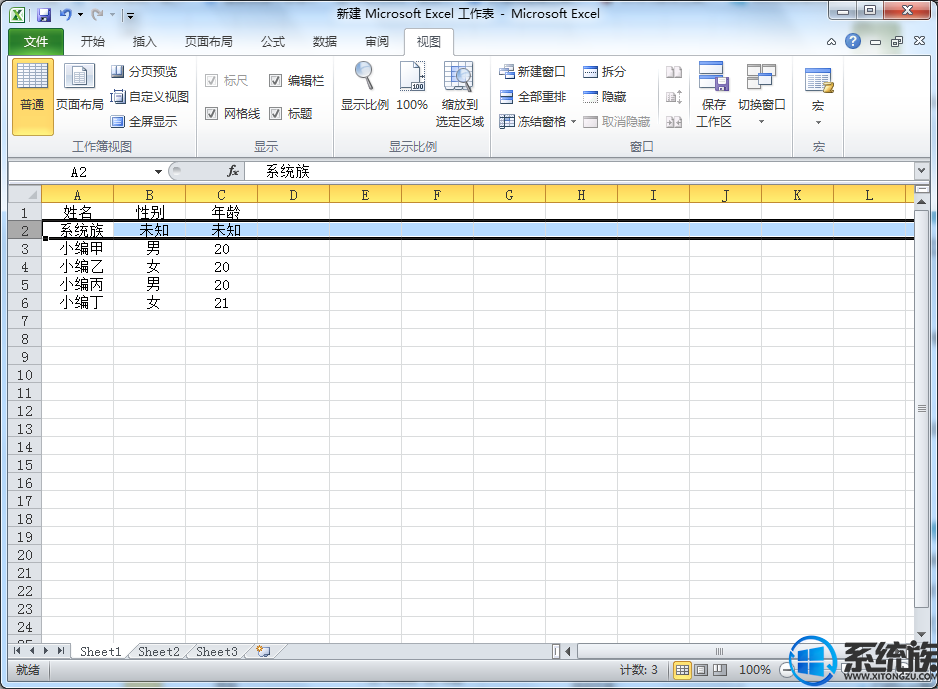Viewport: 938px width, 689px height.
Task: Switch to the 开始 Home tab
Action: point(93,42)
